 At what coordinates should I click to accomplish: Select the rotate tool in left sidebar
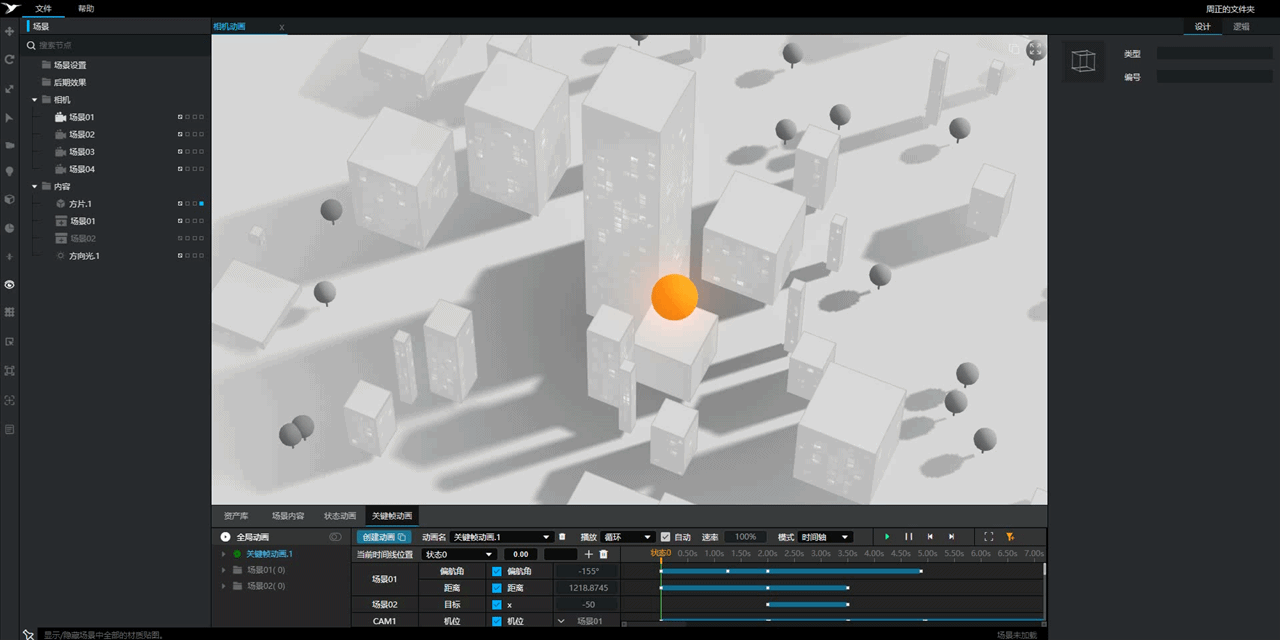pos(10,60)
